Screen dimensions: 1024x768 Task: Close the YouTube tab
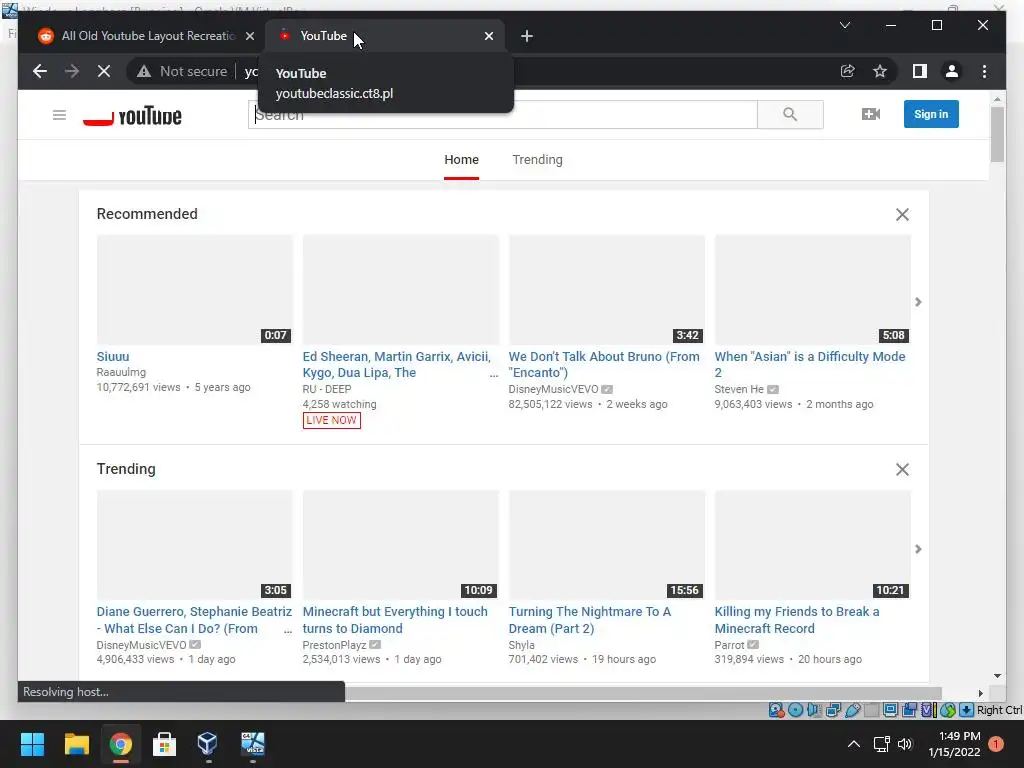click(489, 37)
